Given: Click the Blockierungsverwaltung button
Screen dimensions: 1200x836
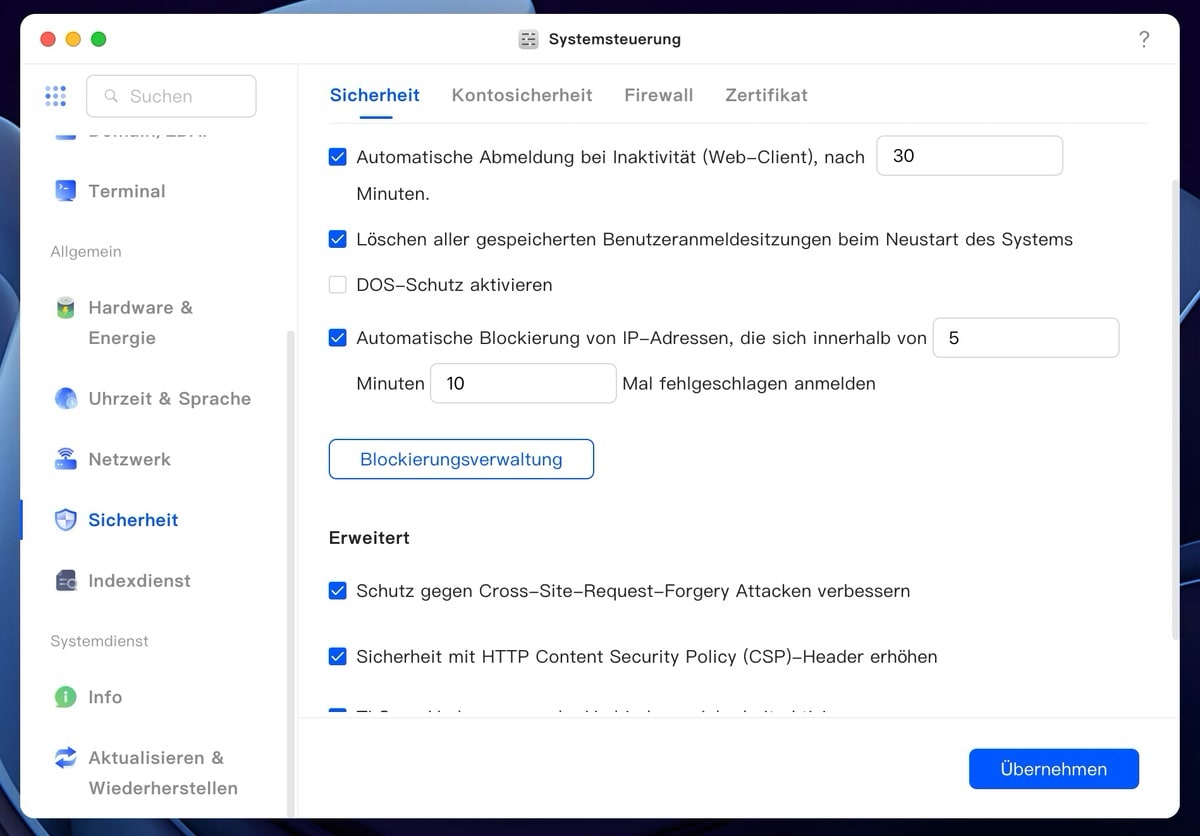Looking at the screenshot, I should tap(461, 459).
